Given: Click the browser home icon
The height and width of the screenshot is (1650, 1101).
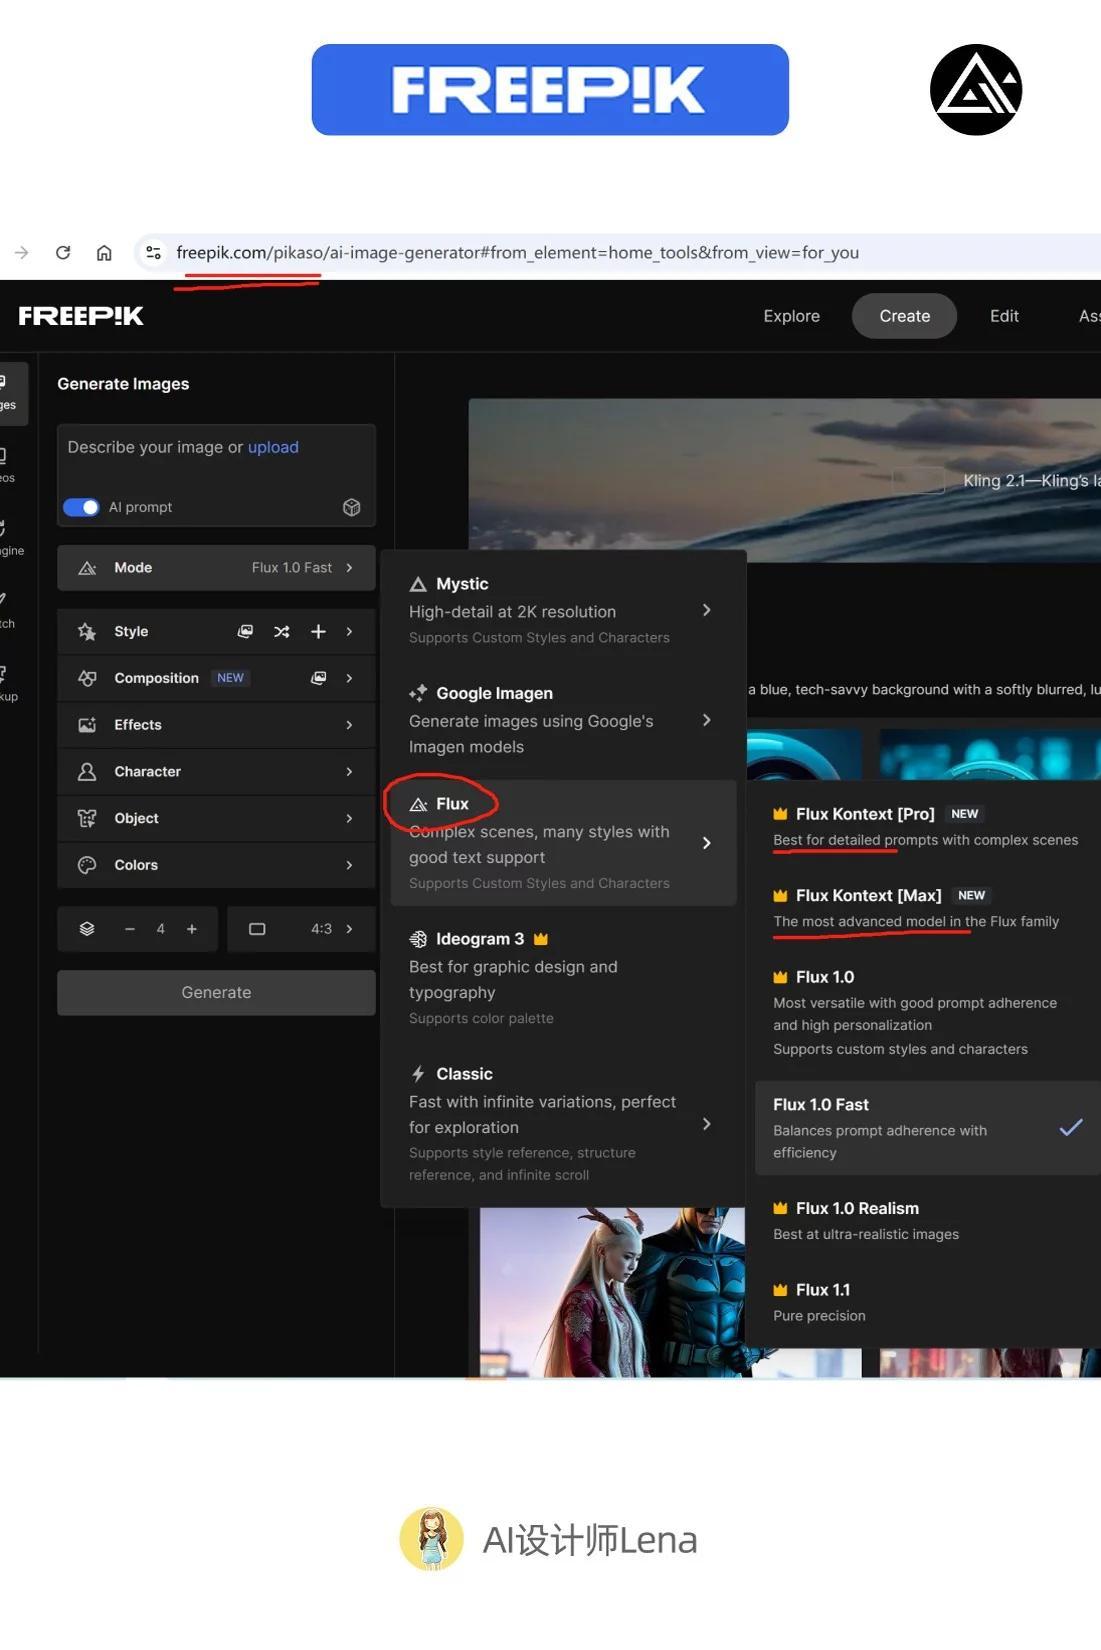Looking at the screenshot, I should 104,253.
